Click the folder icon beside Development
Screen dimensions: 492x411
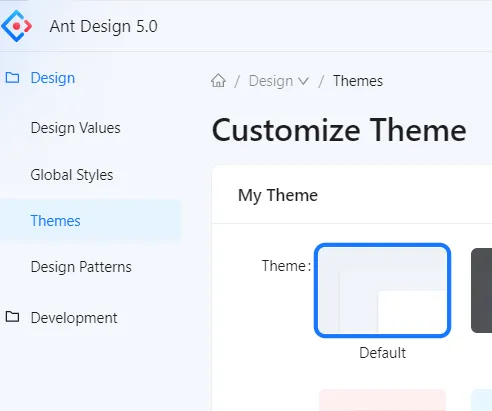(12, 317)
